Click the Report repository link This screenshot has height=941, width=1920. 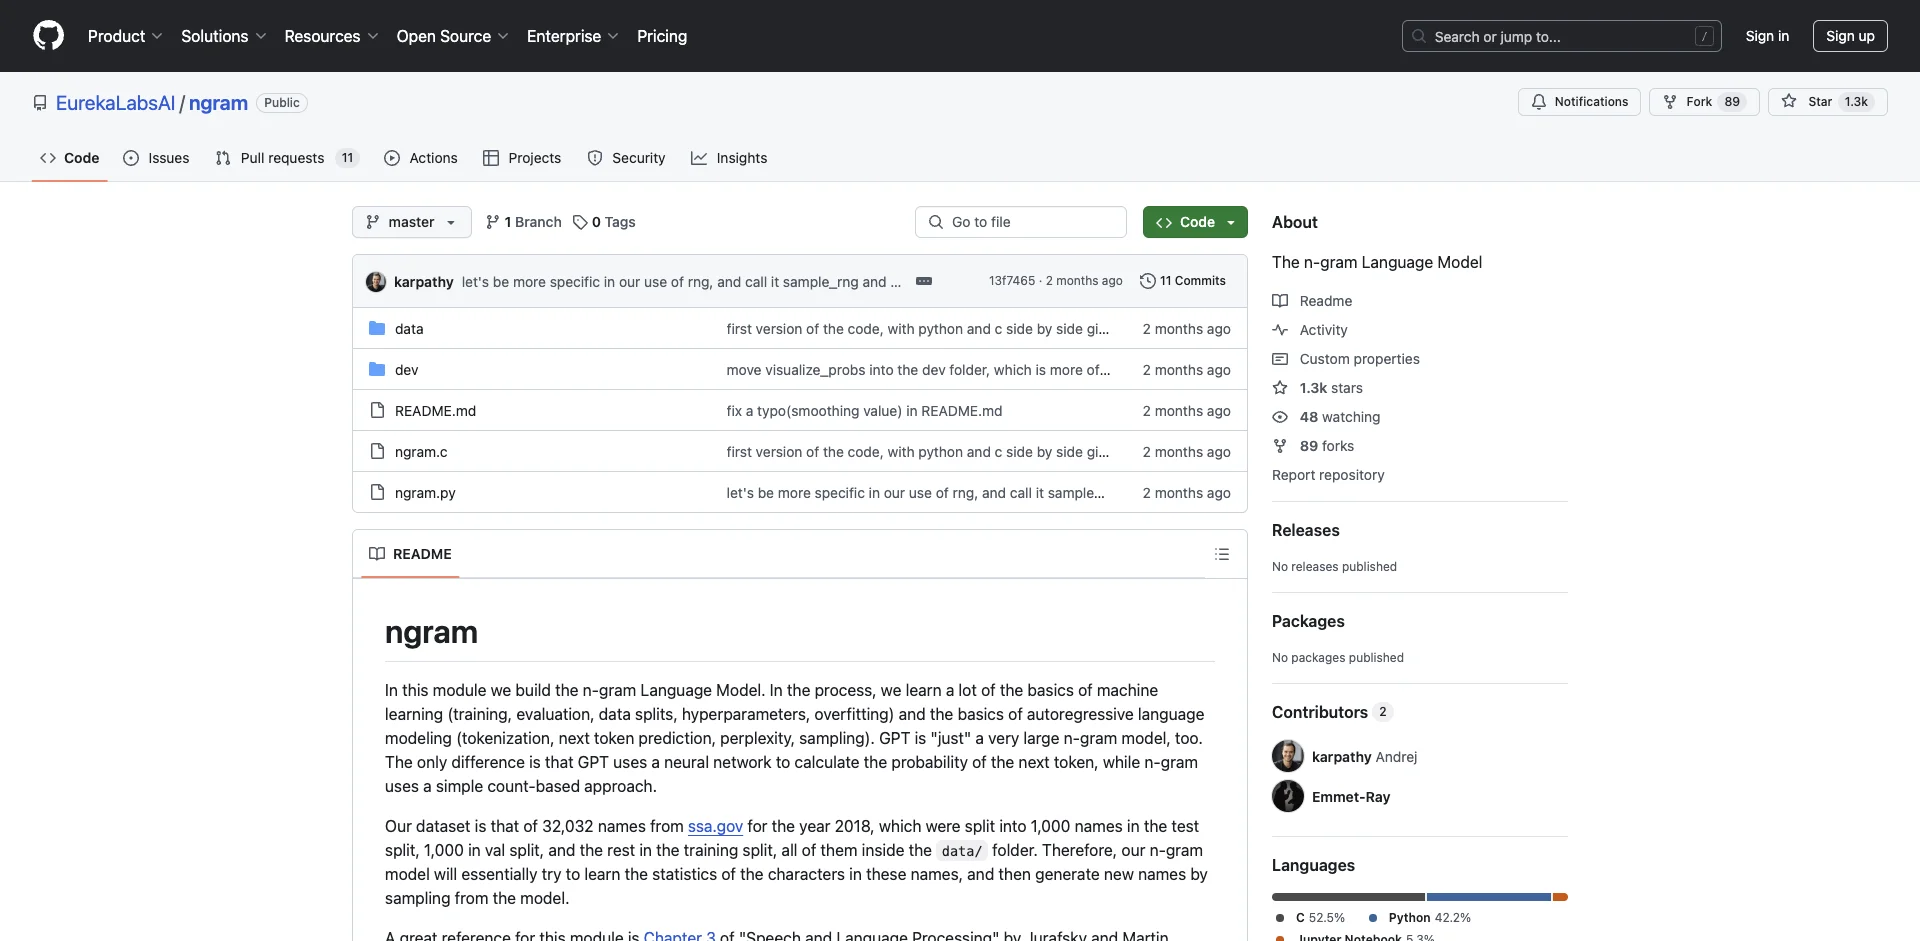tap(1328, 475)
